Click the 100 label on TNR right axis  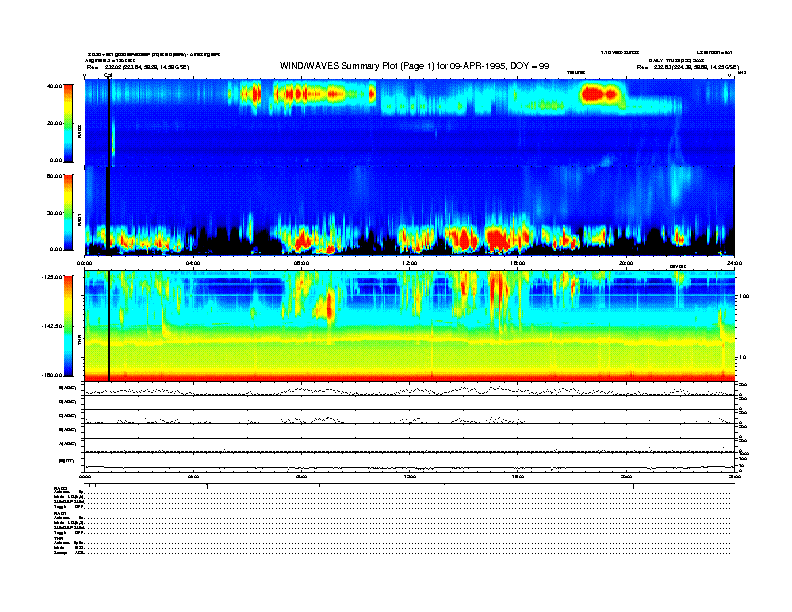click(x=744, y=296)
